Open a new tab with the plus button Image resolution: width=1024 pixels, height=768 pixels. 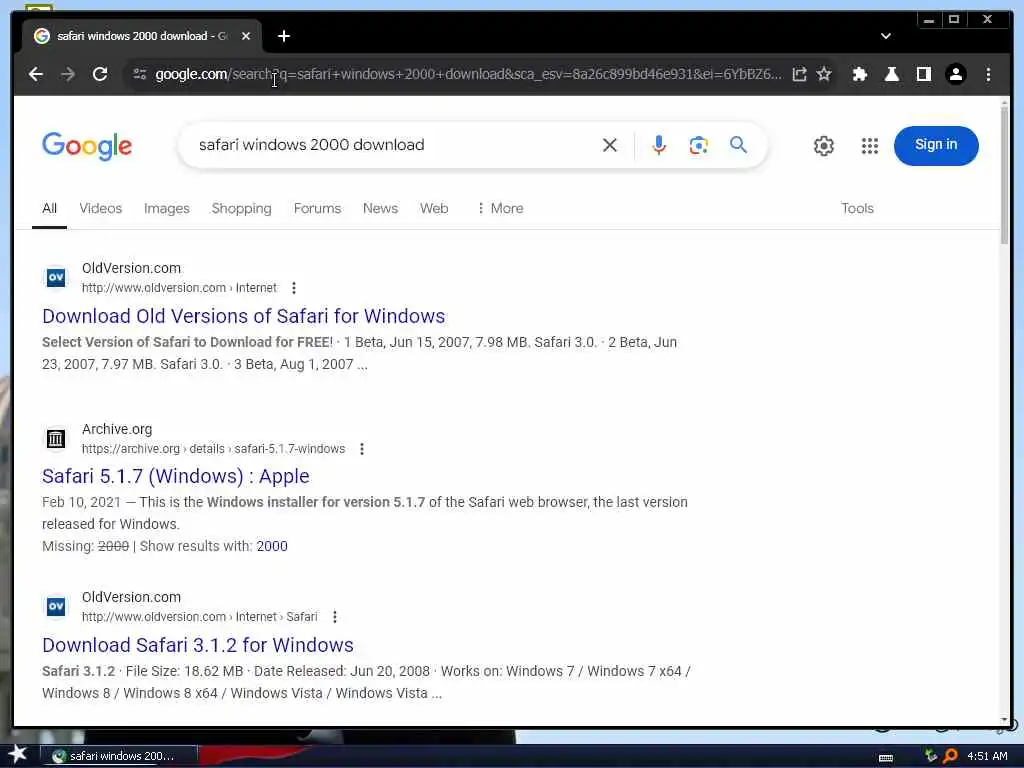(x=283, y=36)
